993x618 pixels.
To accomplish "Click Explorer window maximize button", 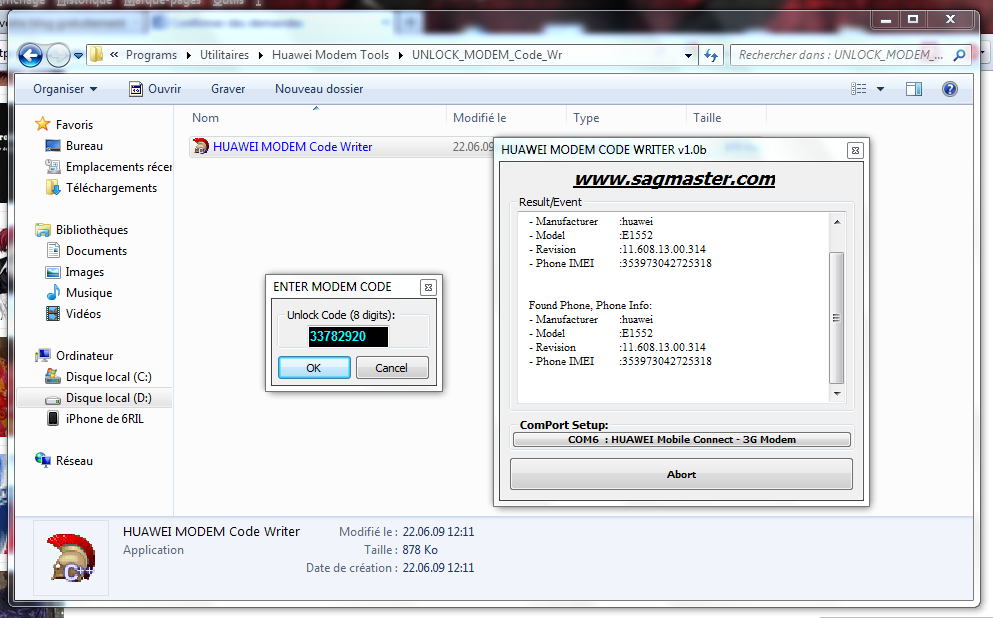I will 913,19.
